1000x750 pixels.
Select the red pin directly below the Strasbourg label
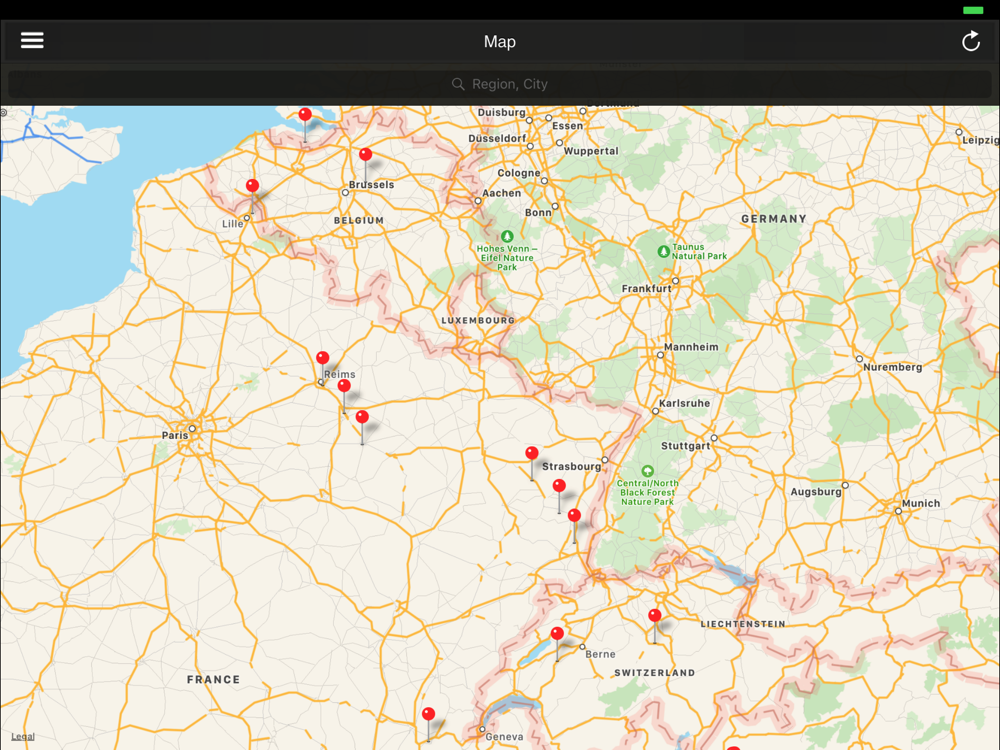(x=559, y=486)
